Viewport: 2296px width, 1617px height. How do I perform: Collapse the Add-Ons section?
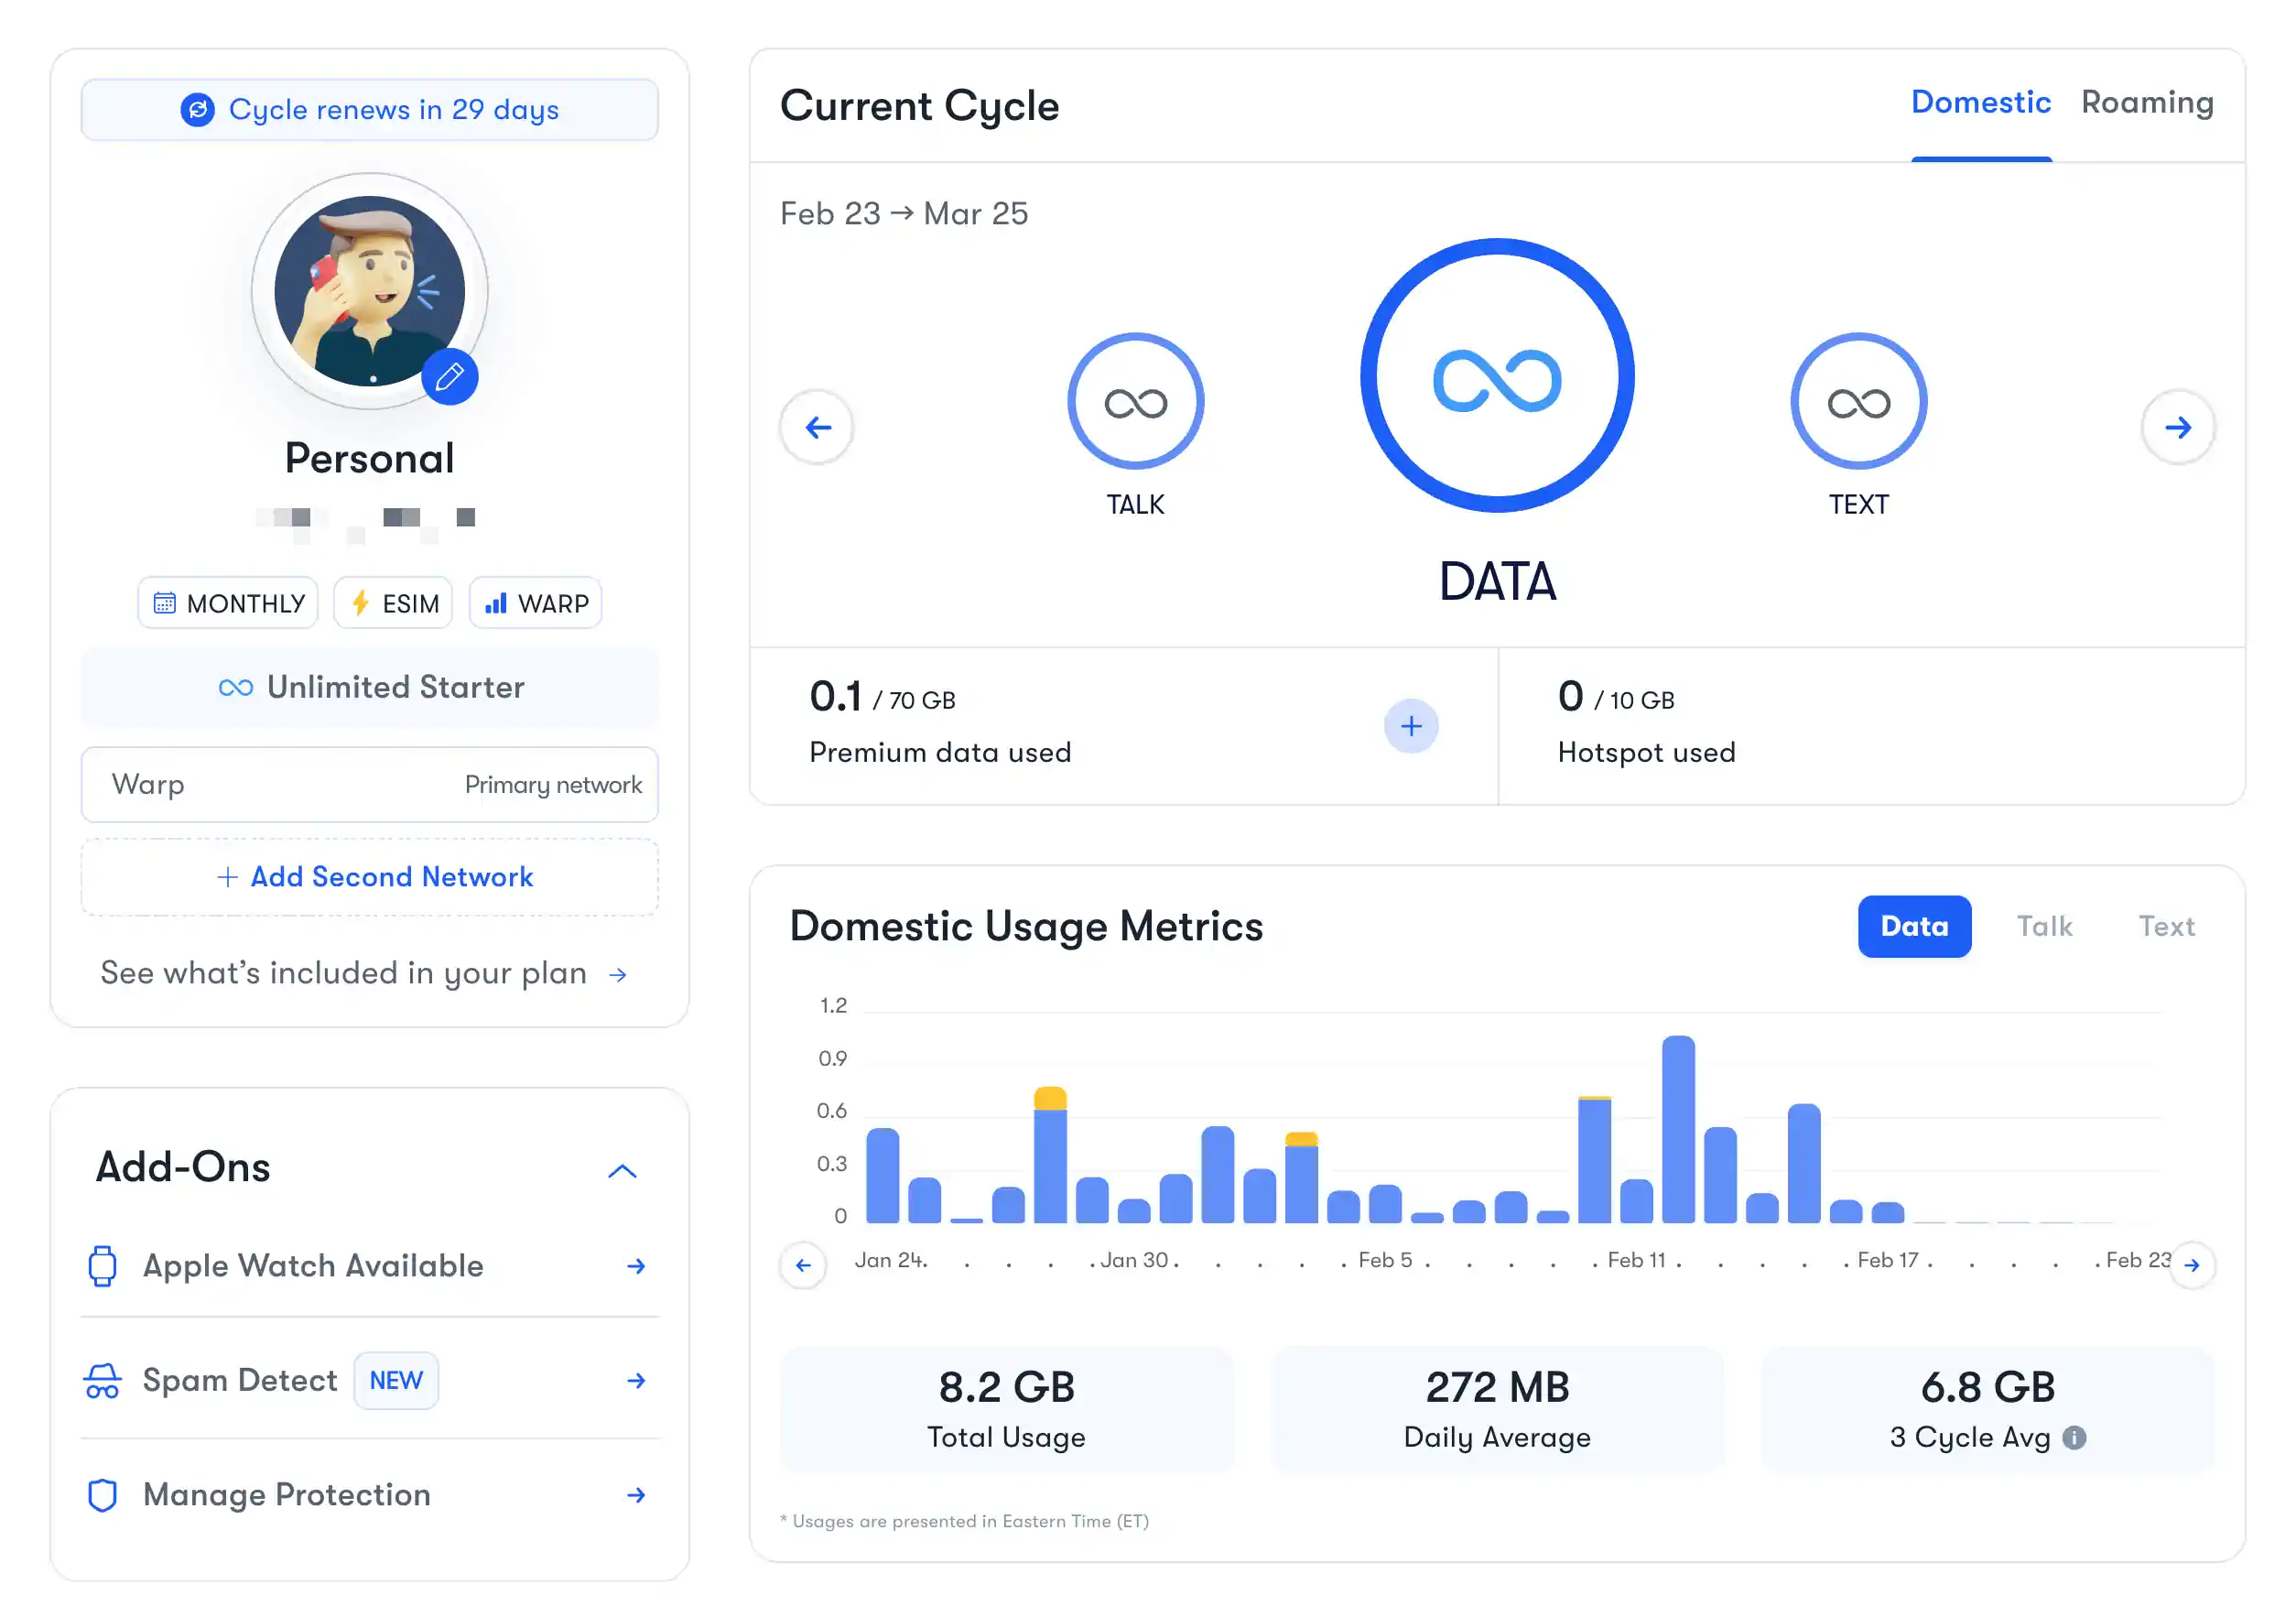[x=623, y=1171]
